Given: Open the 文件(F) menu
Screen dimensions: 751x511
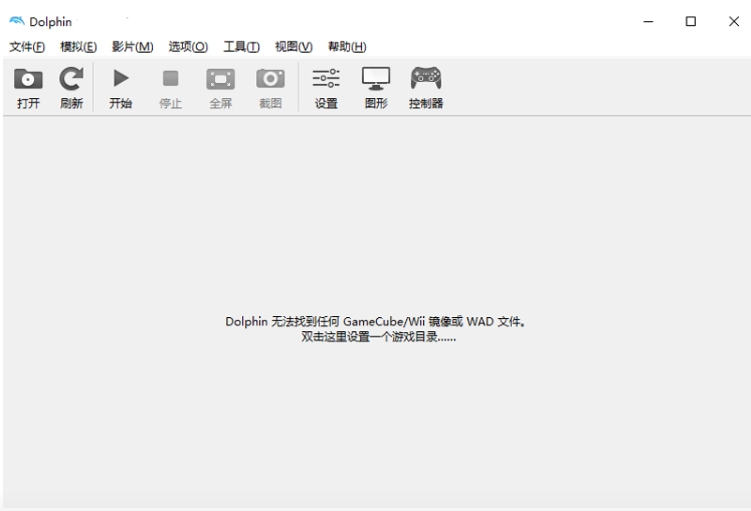Looking at the screenshot, I should (x=27, y=47).
